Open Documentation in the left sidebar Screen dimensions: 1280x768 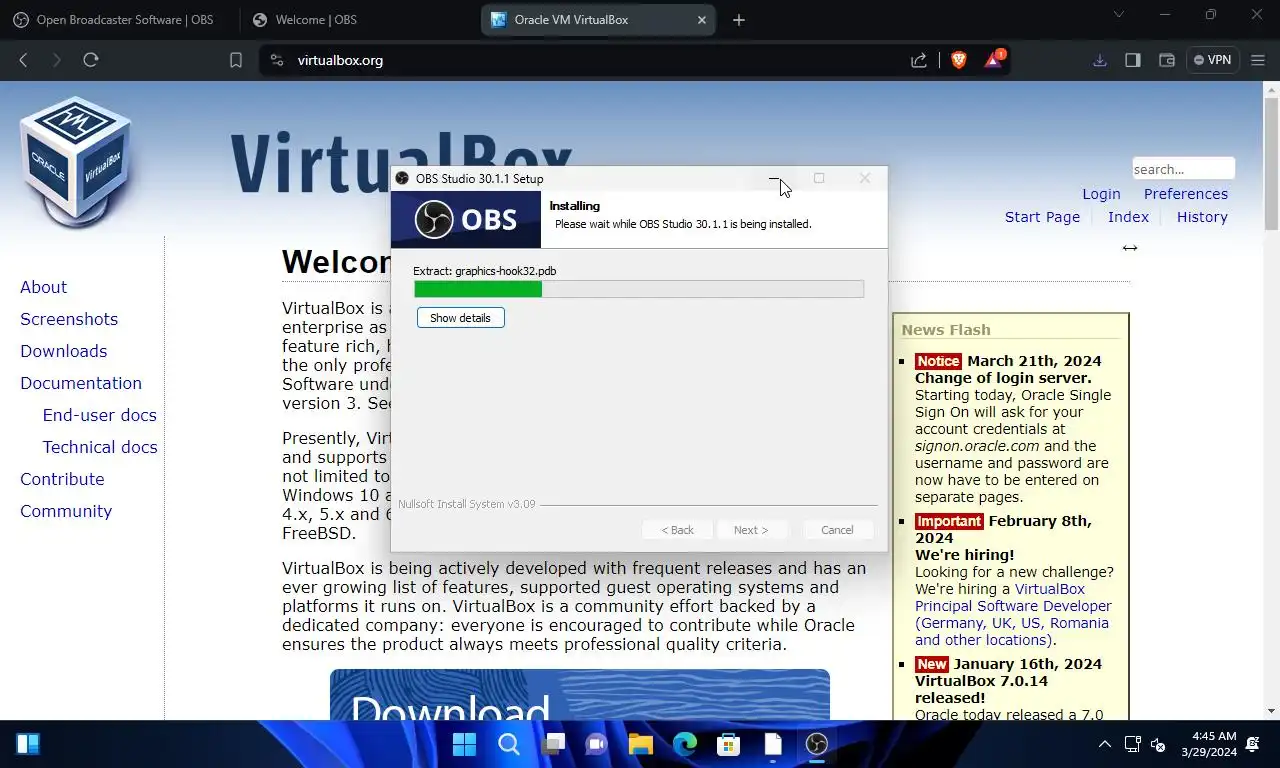(81, 383)
